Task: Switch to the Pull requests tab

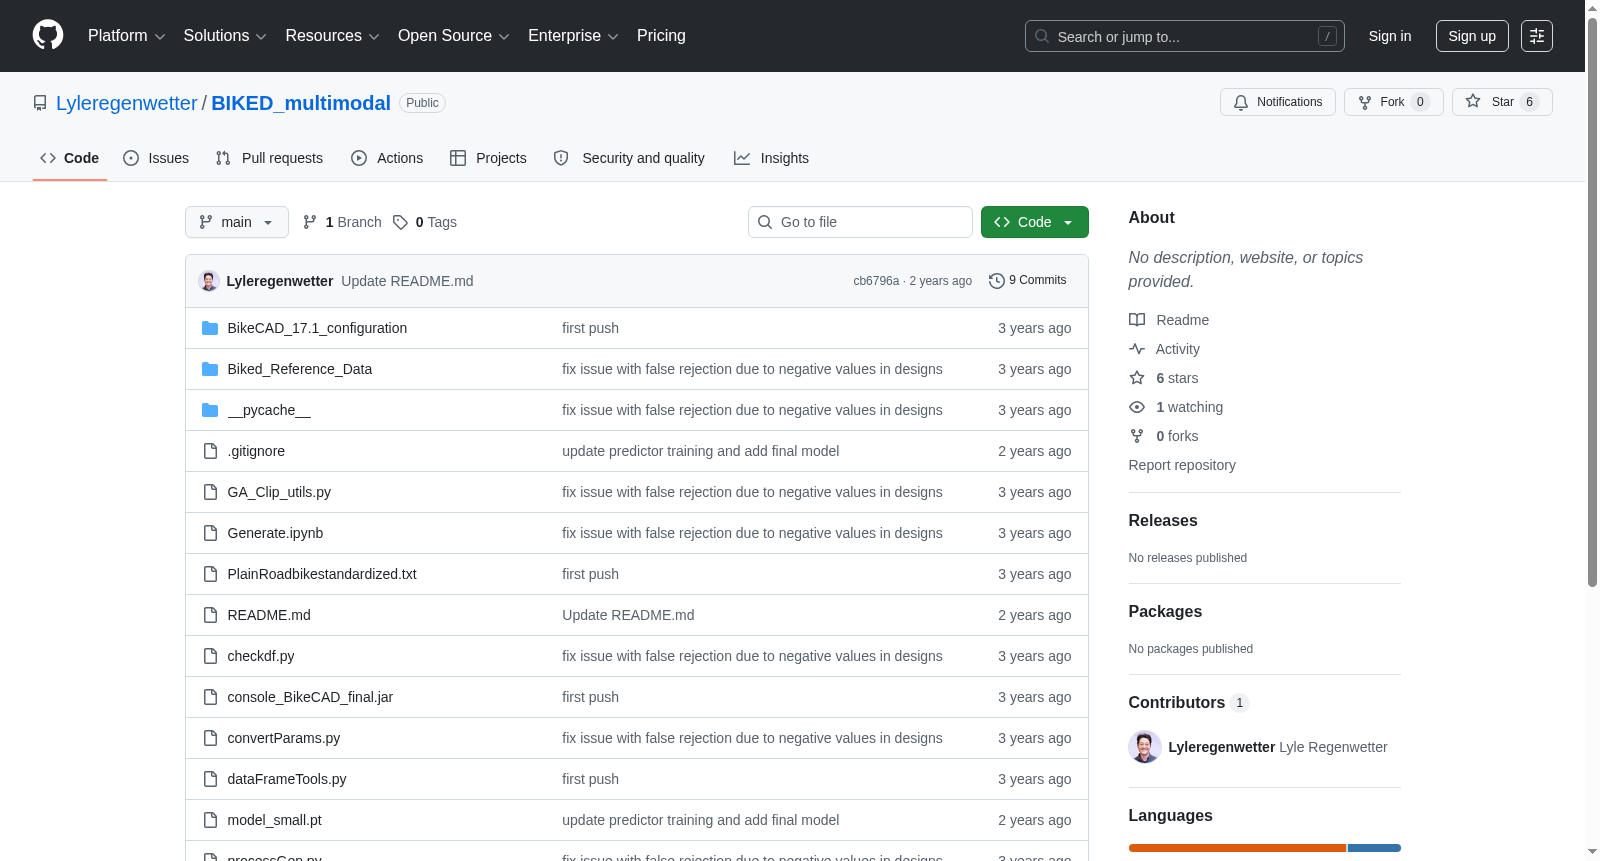Action: click(x=269, y=158)
